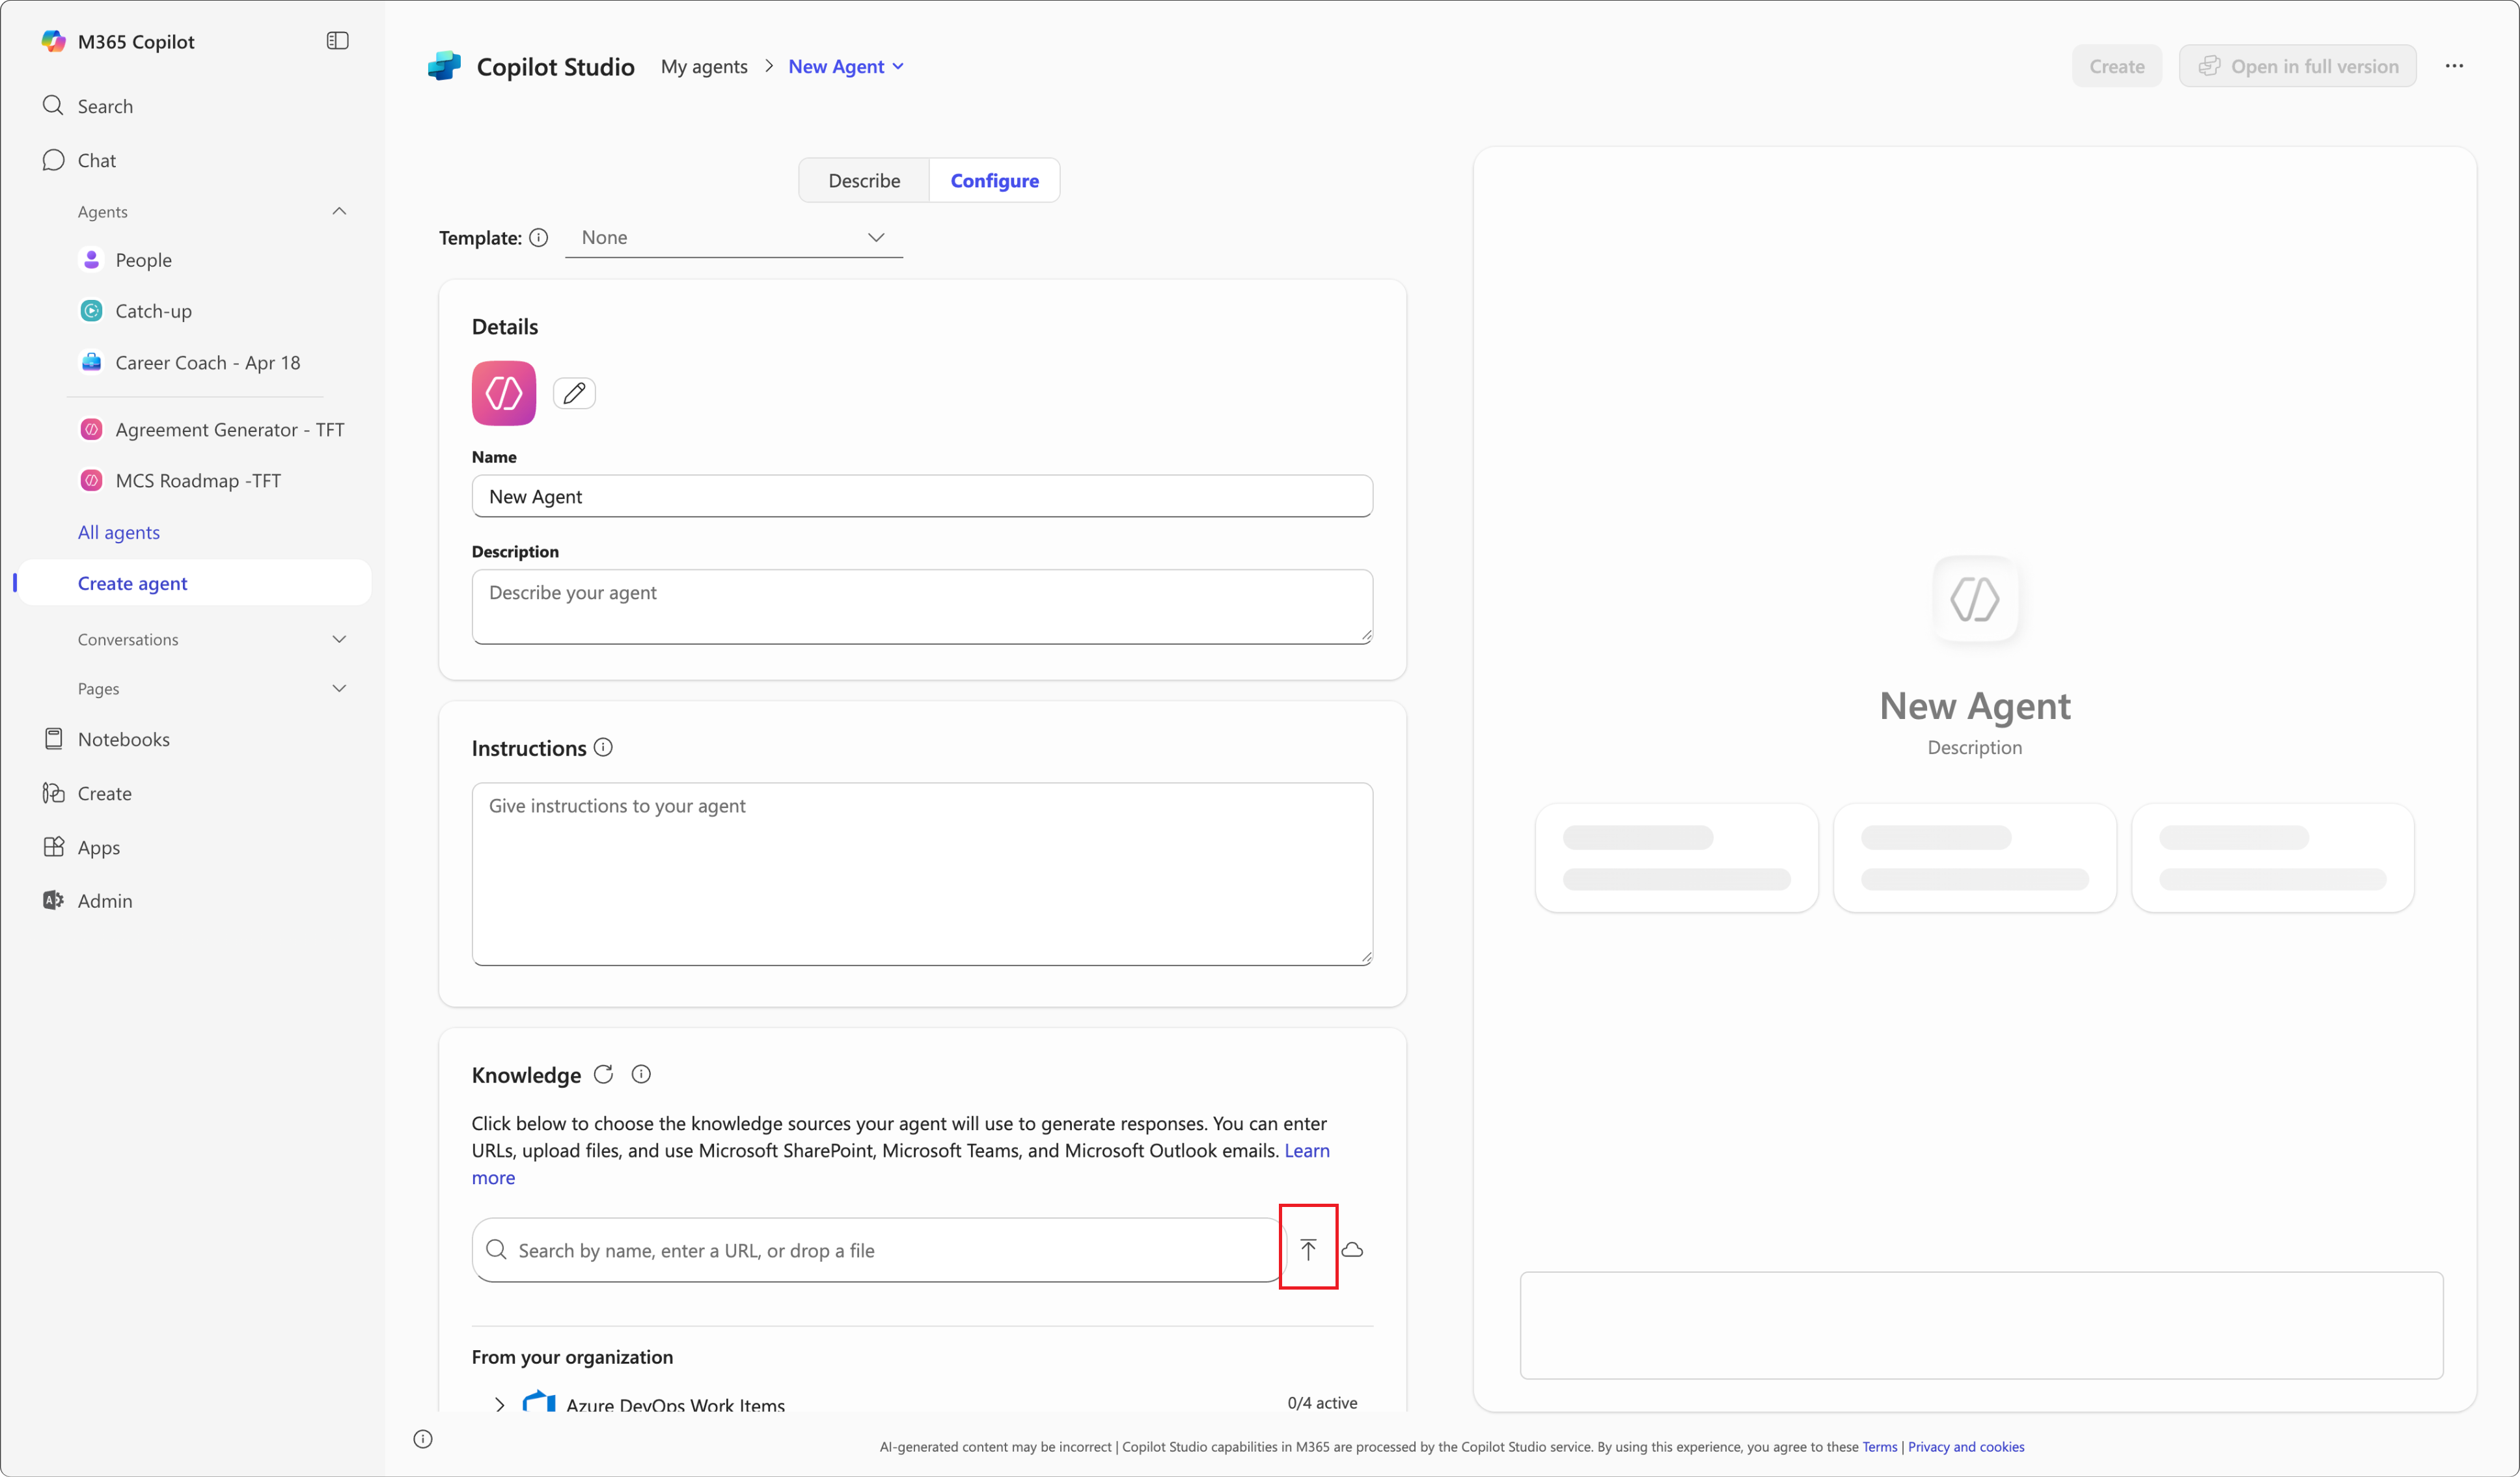Click the upload file arrow icon

coord(1308,1248)
